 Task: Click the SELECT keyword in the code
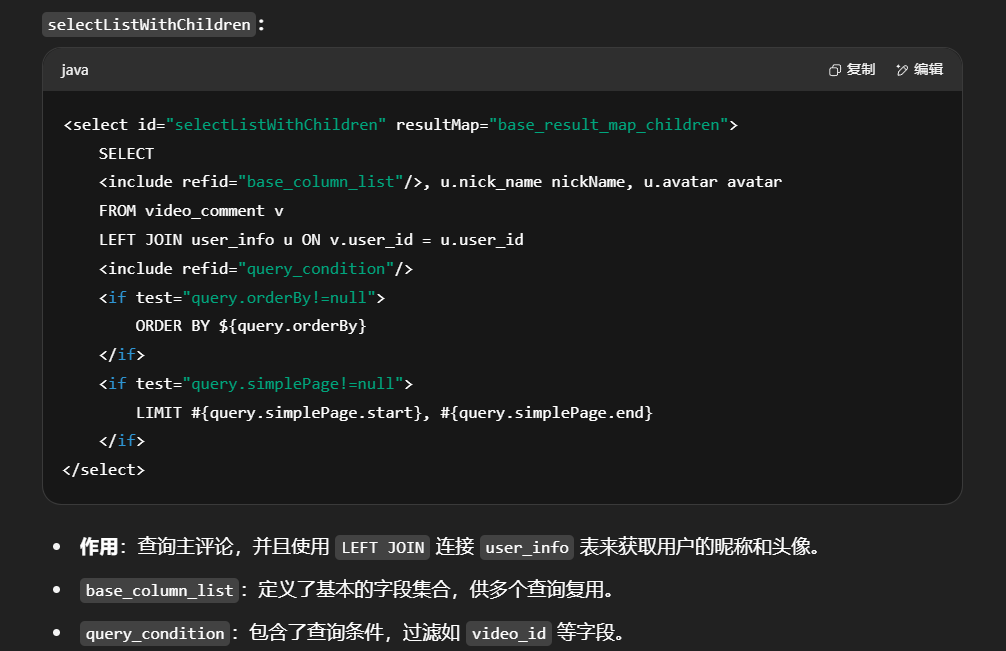click(126, 153)
